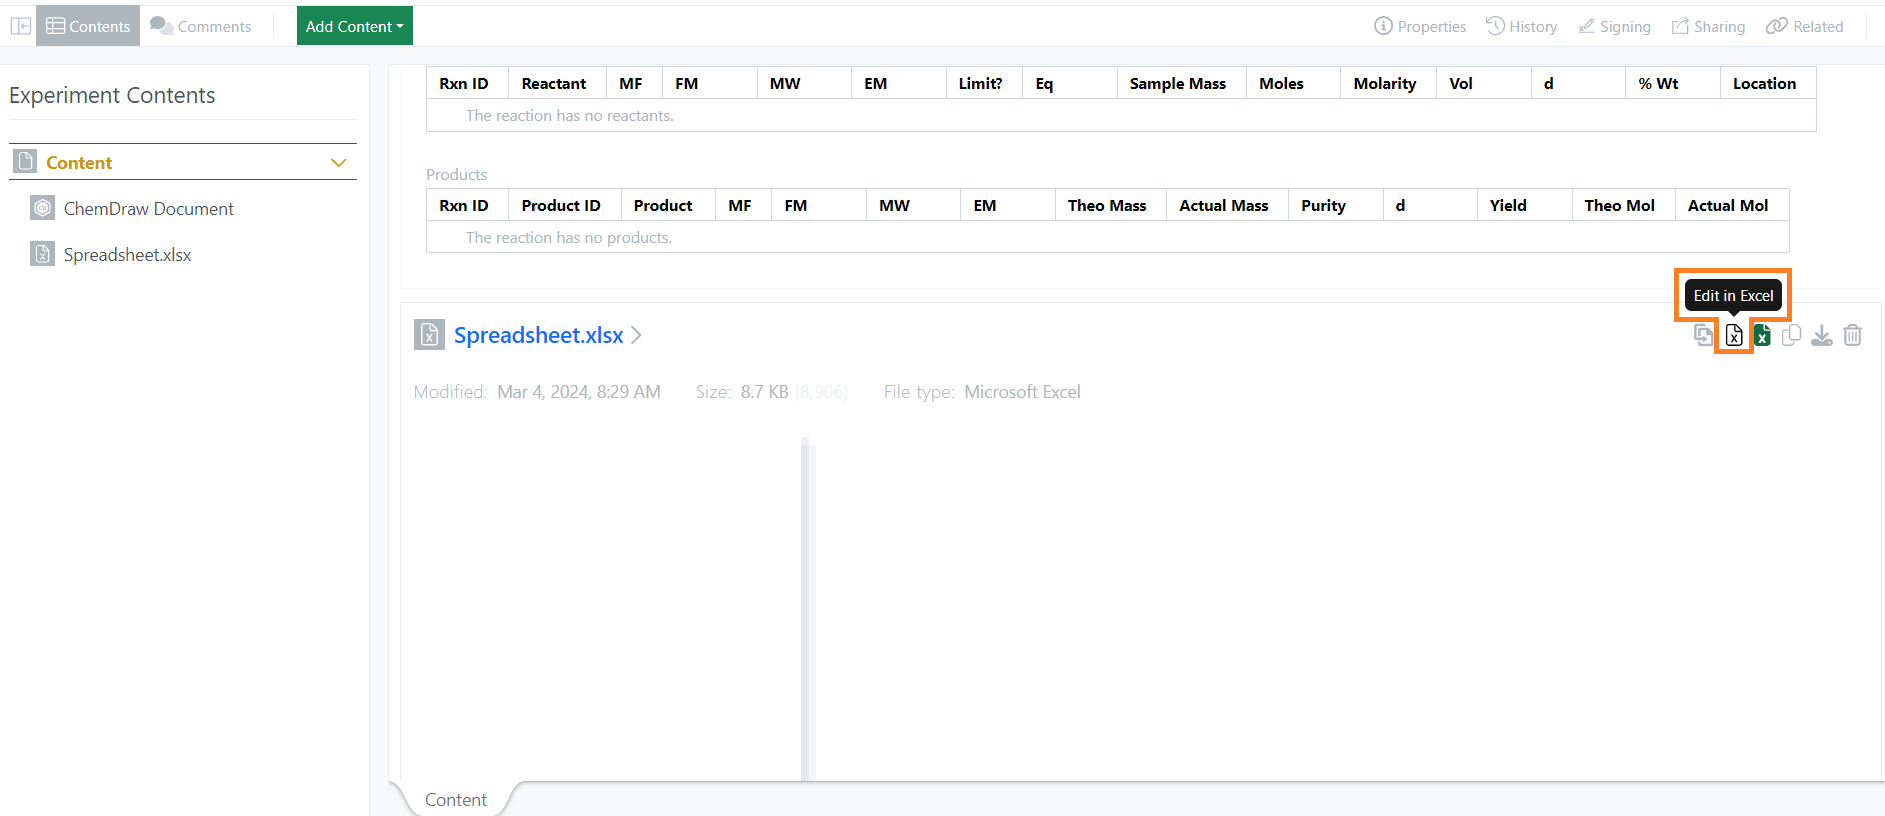Open the Sharing settings

1708,26
